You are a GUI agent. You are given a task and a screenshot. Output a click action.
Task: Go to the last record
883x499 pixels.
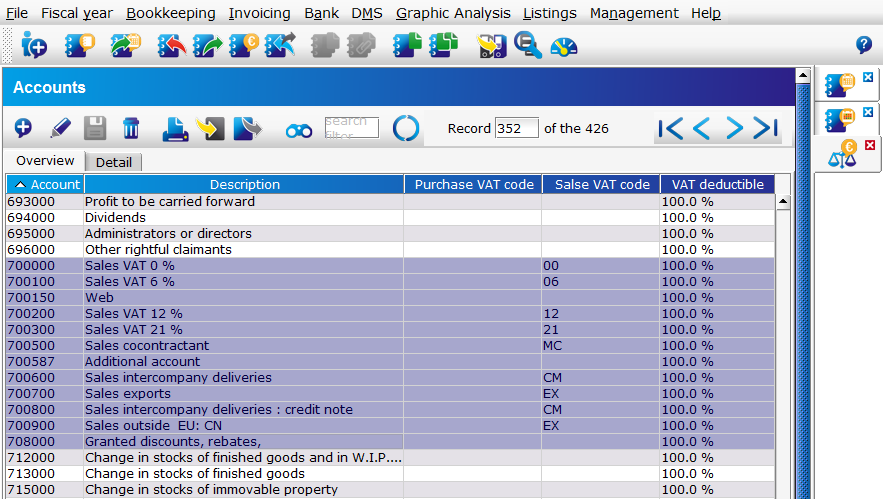(766, 128)
